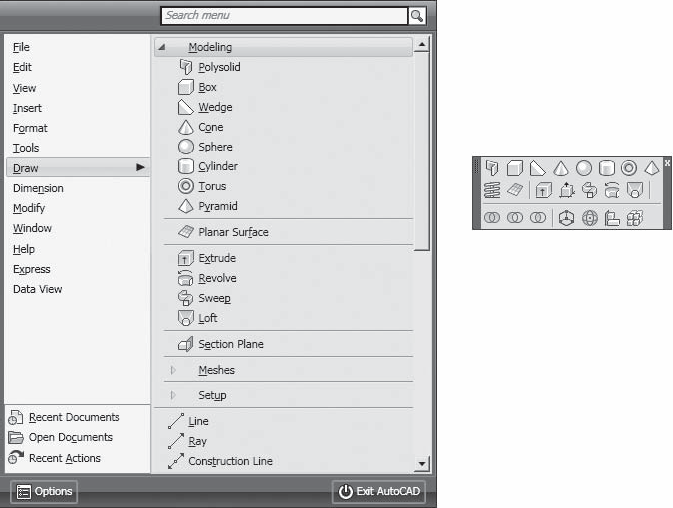Image resolution: width=673 pixels, height=508 pixels.
Task: Open the Edit menu
Action: point(22,67)
